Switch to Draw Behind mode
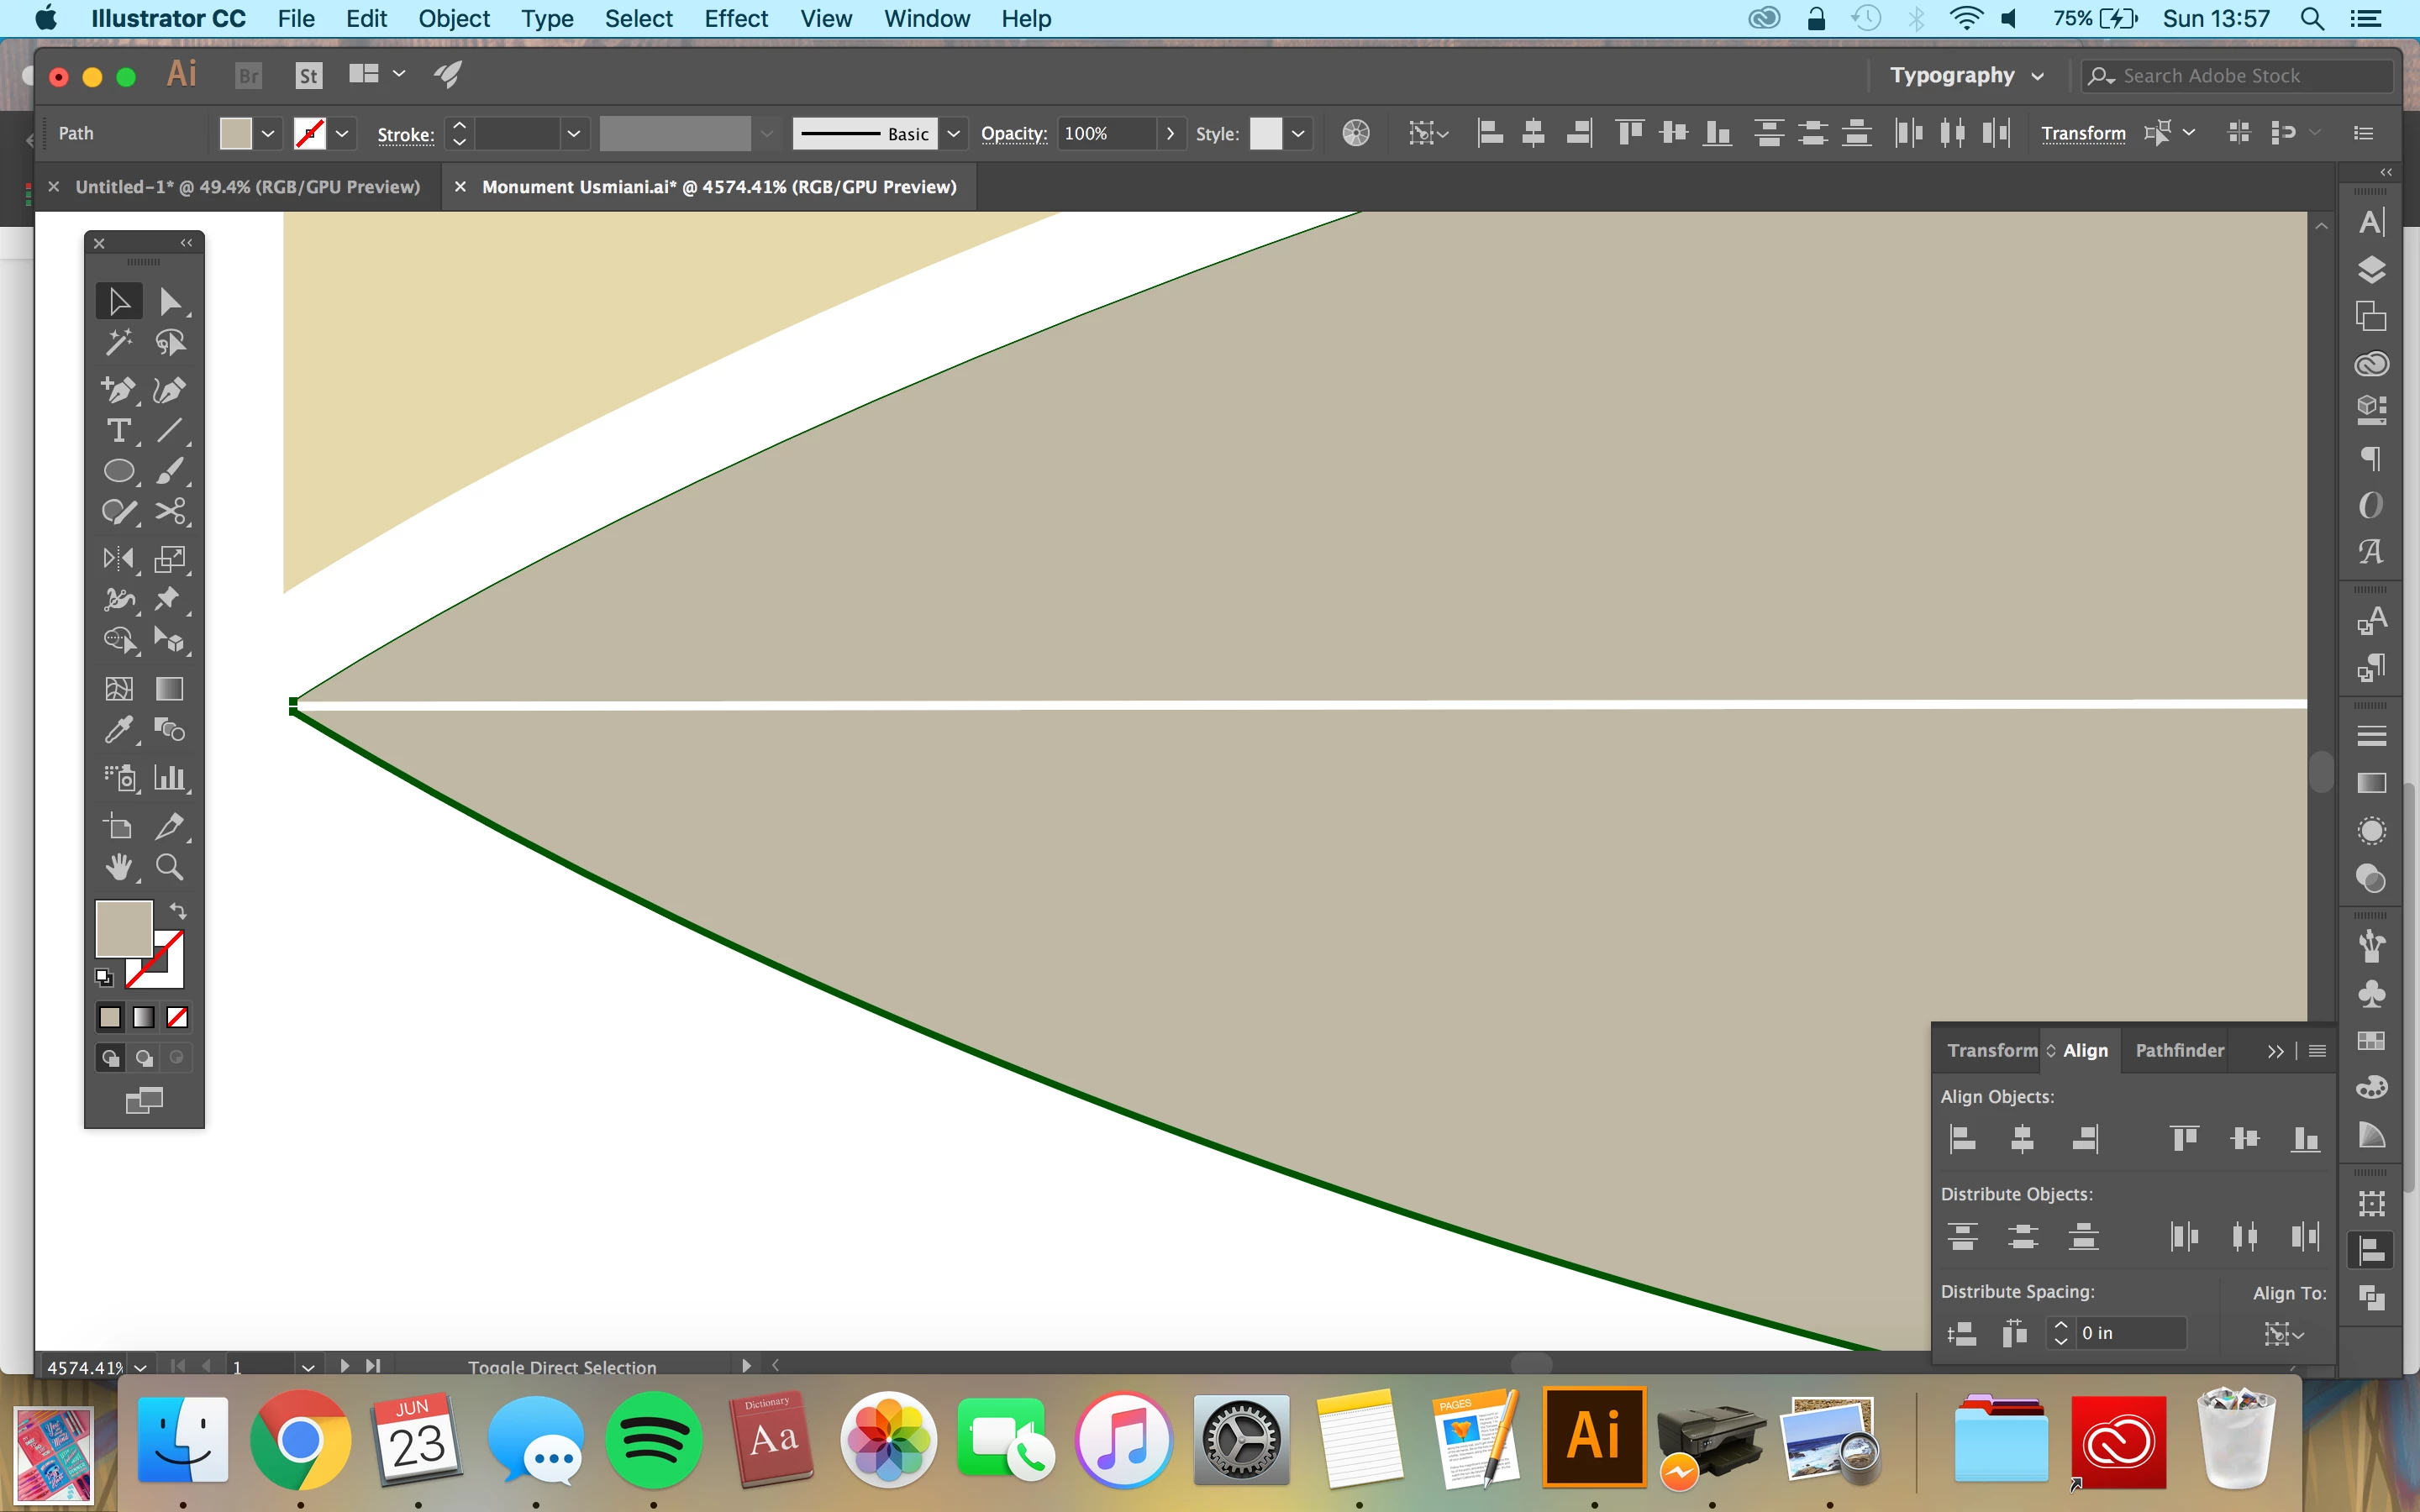Screen dimensions: 2420x1512 point(144,1058)
